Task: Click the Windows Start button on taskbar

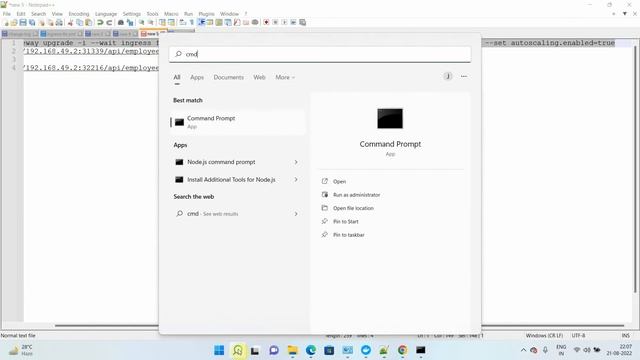Action: (x=219, y=350)
